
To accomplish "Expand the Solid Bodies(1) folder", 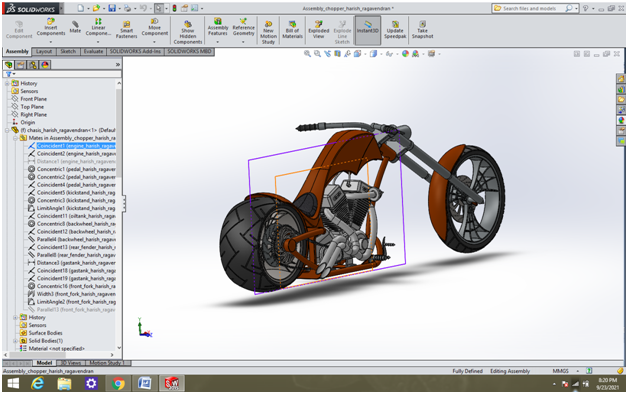I will point(15,341).
